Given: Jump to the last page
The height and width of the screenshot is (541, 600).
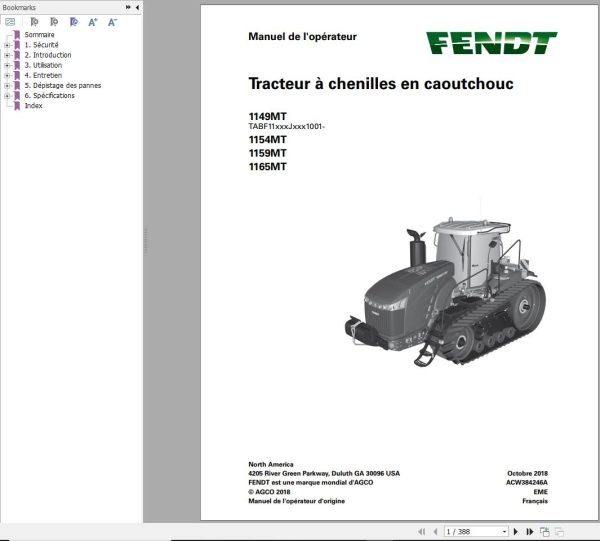Looking at the screenshot, I should click(x=530, y=531).
